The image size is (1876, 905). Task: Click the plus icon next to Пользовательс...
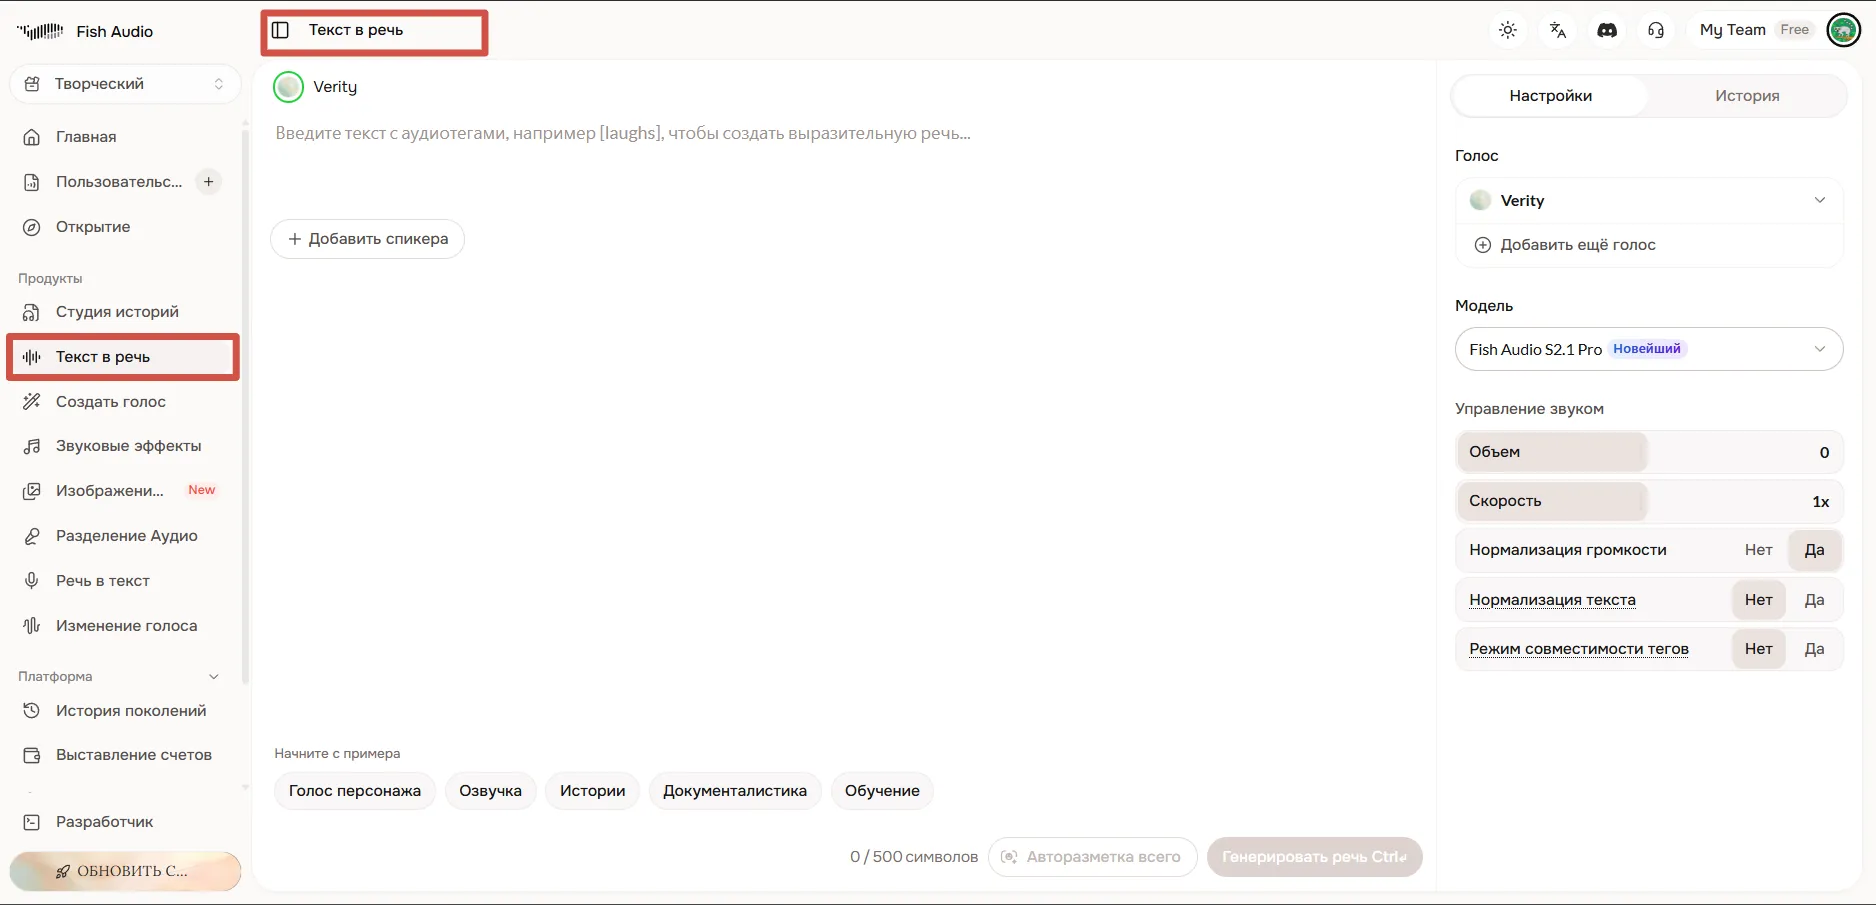tap(209, 181)
